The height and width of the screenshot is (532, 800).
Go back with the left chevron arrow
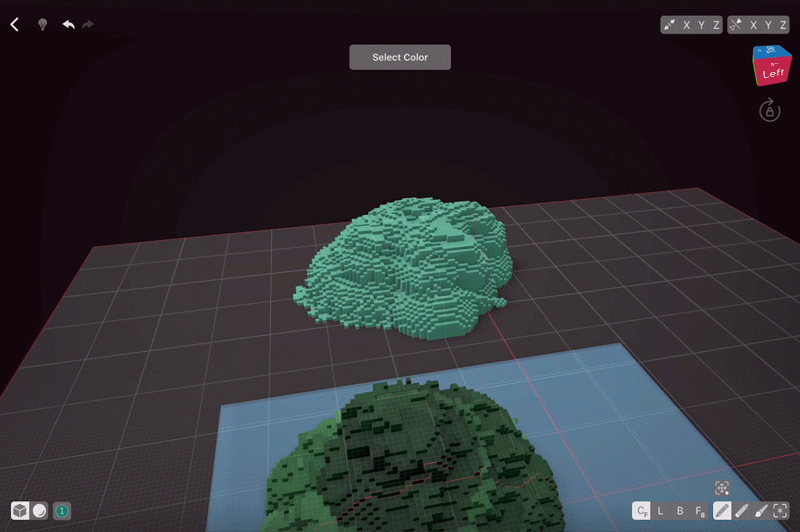pos(14,24)
